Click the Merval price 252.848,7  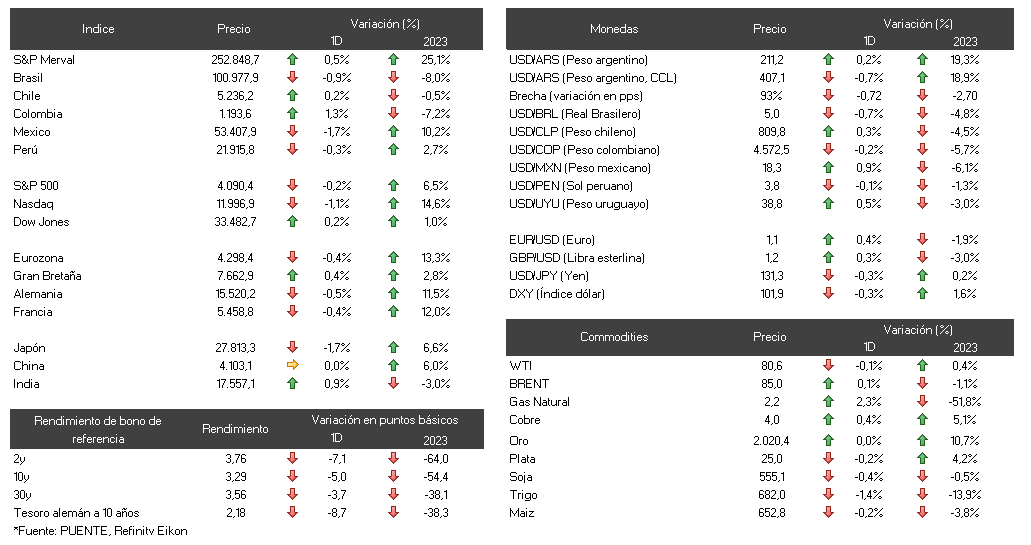pos(235,59)
